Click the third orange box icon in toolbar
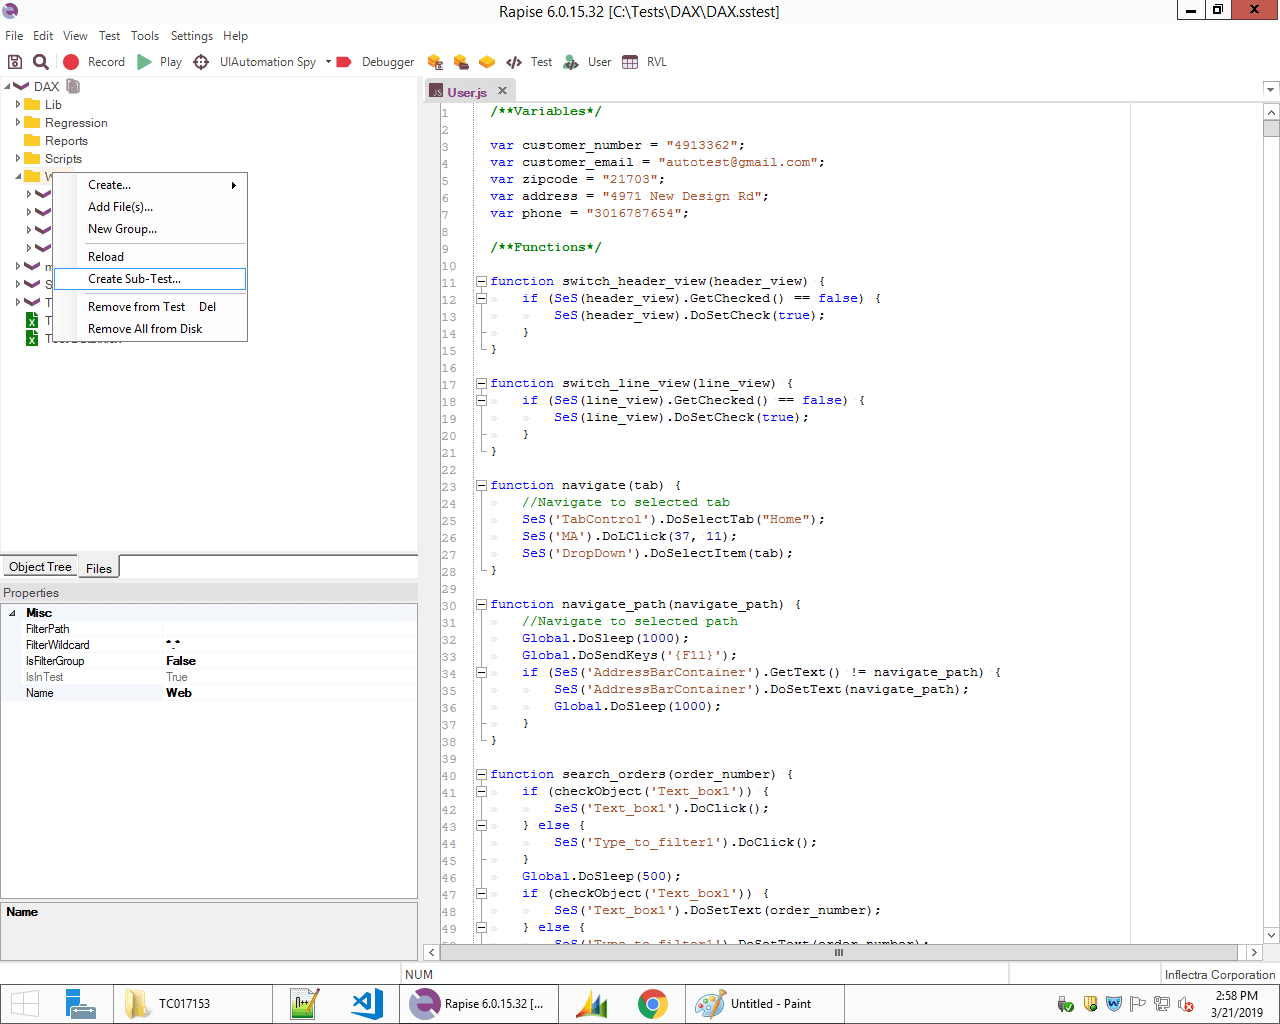This screenshot has height=1024, width=1280. pyautogui.click(x=487, y=62)
